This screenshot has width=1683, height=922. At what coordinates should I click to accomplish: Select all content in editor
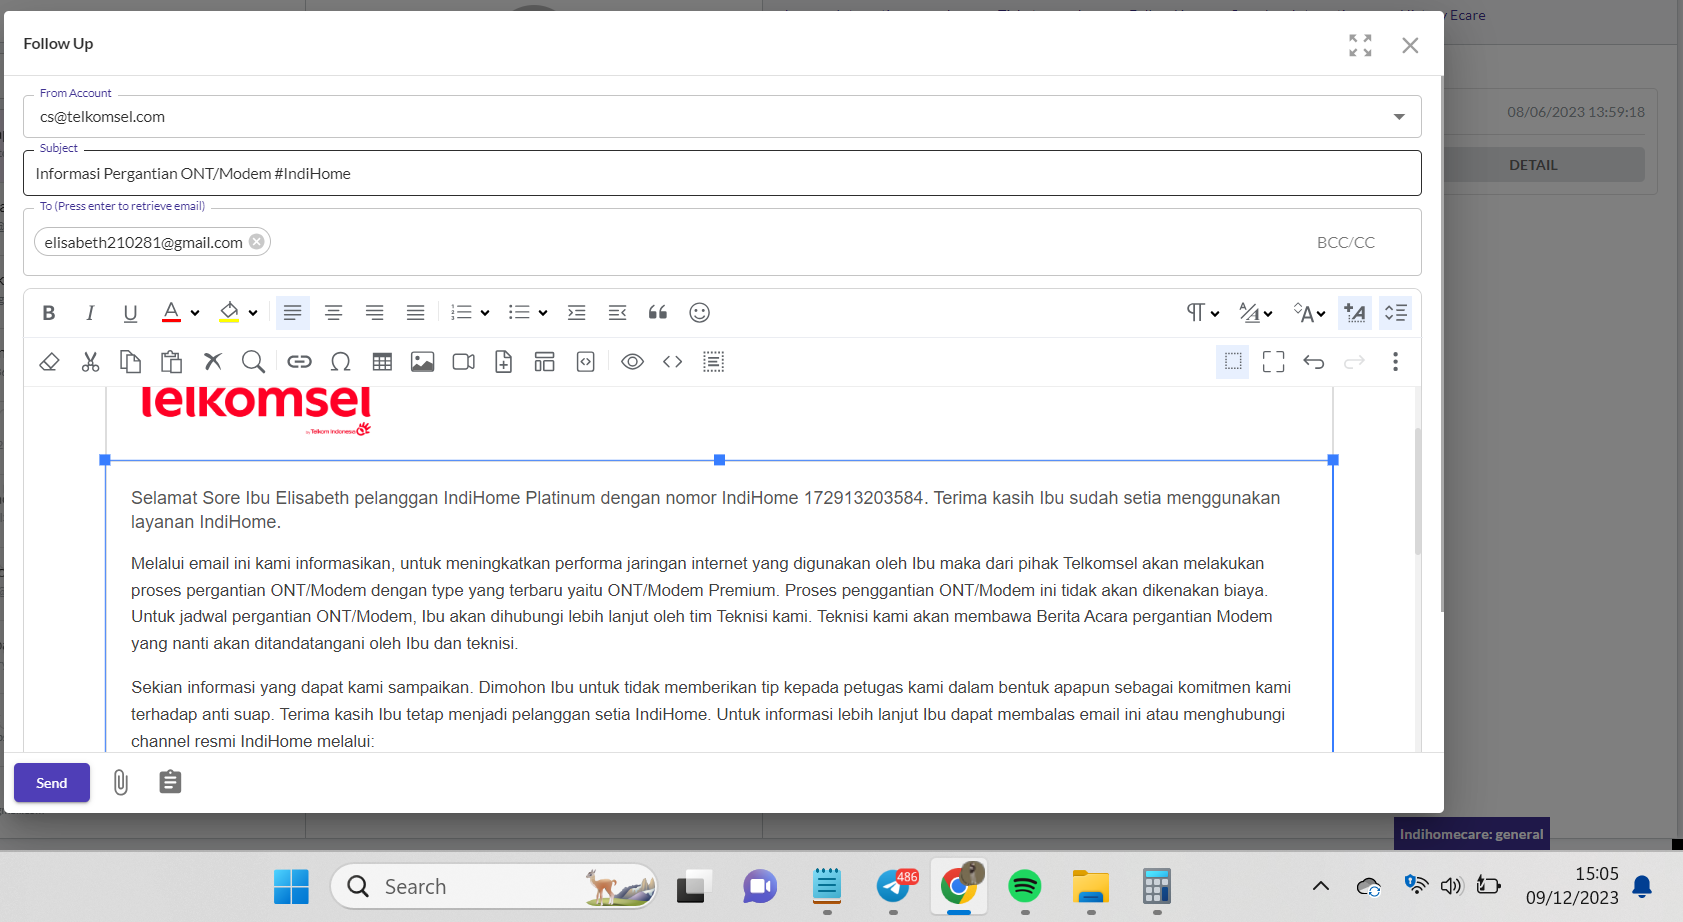tap(713, 362)
